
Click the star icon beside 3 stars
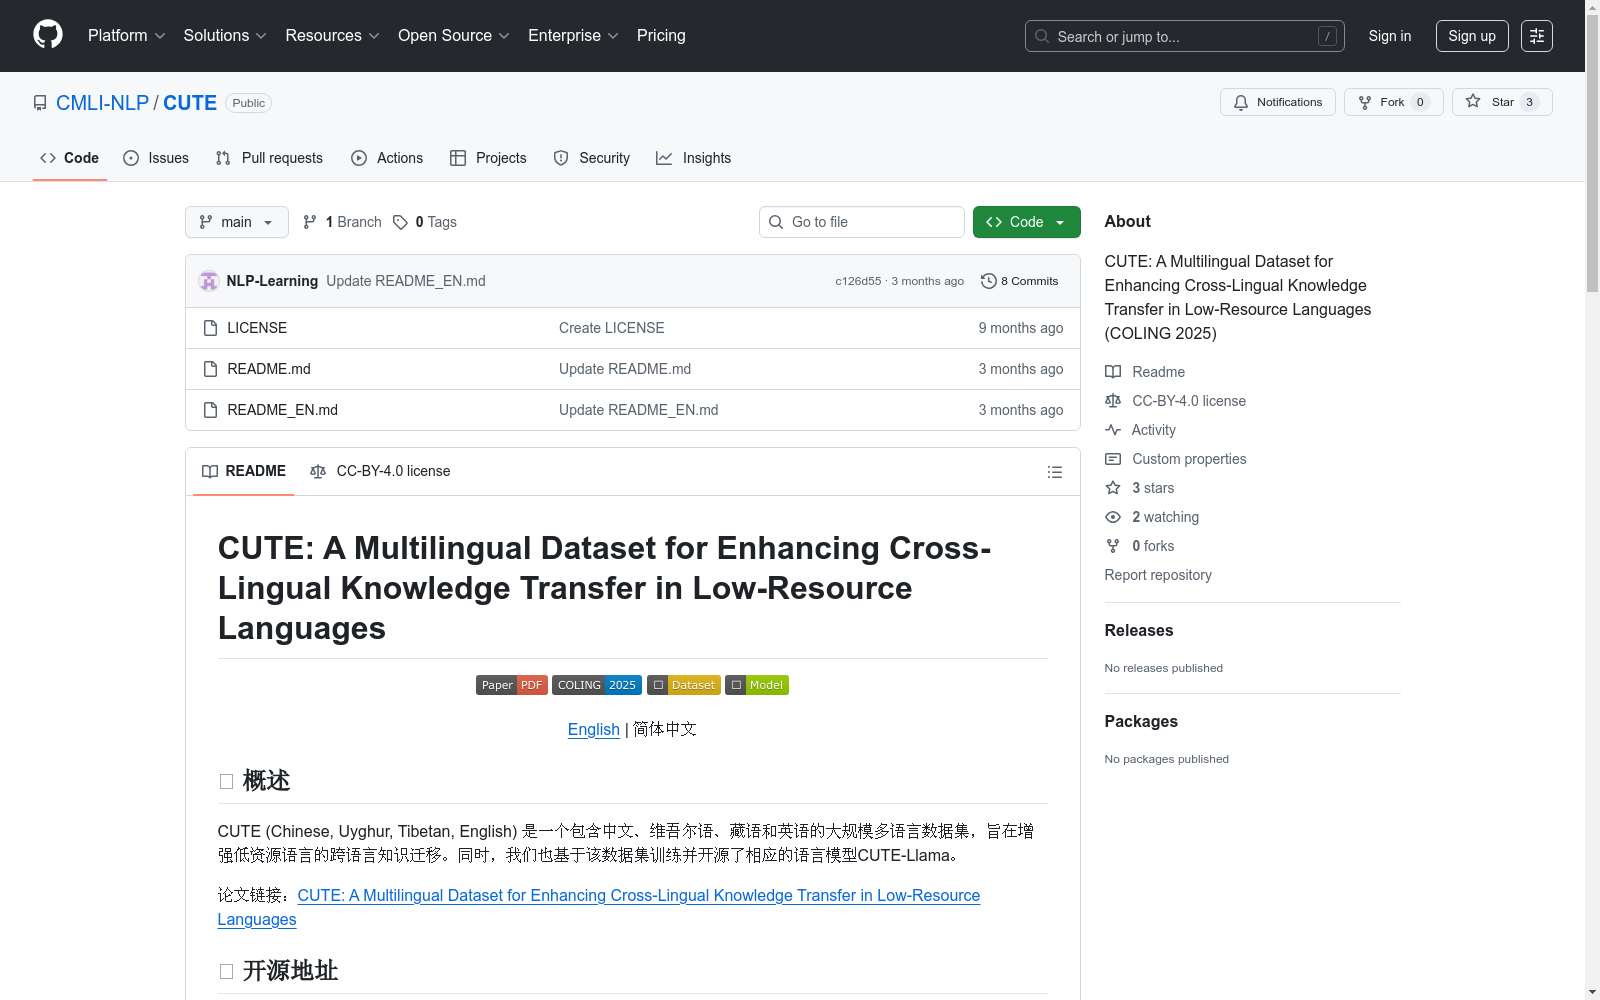coord(1113,488)
